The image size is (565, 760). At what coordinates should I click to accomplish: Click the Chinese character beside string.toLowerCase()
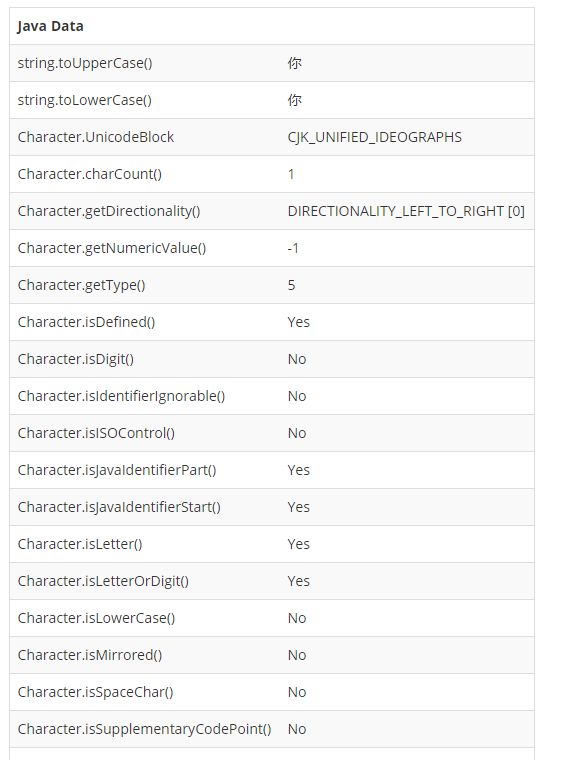click(294, 100)
